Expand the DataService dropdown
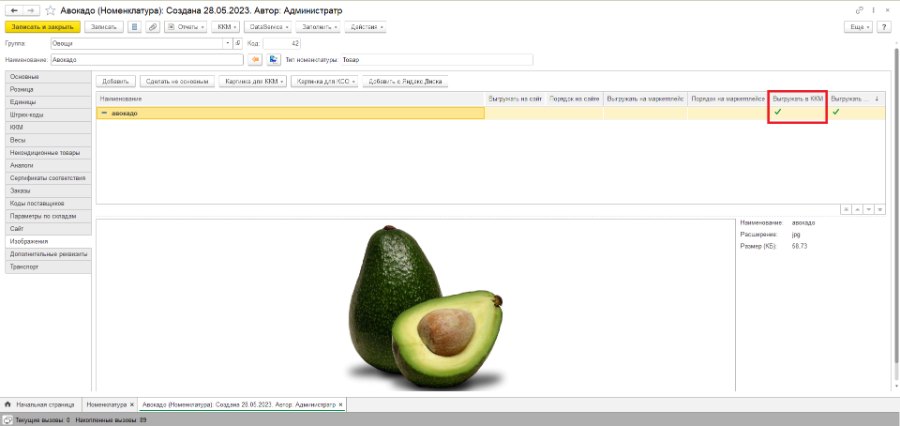Image resolution: width=900 pixels, height=426 pixels. [268, 27]
